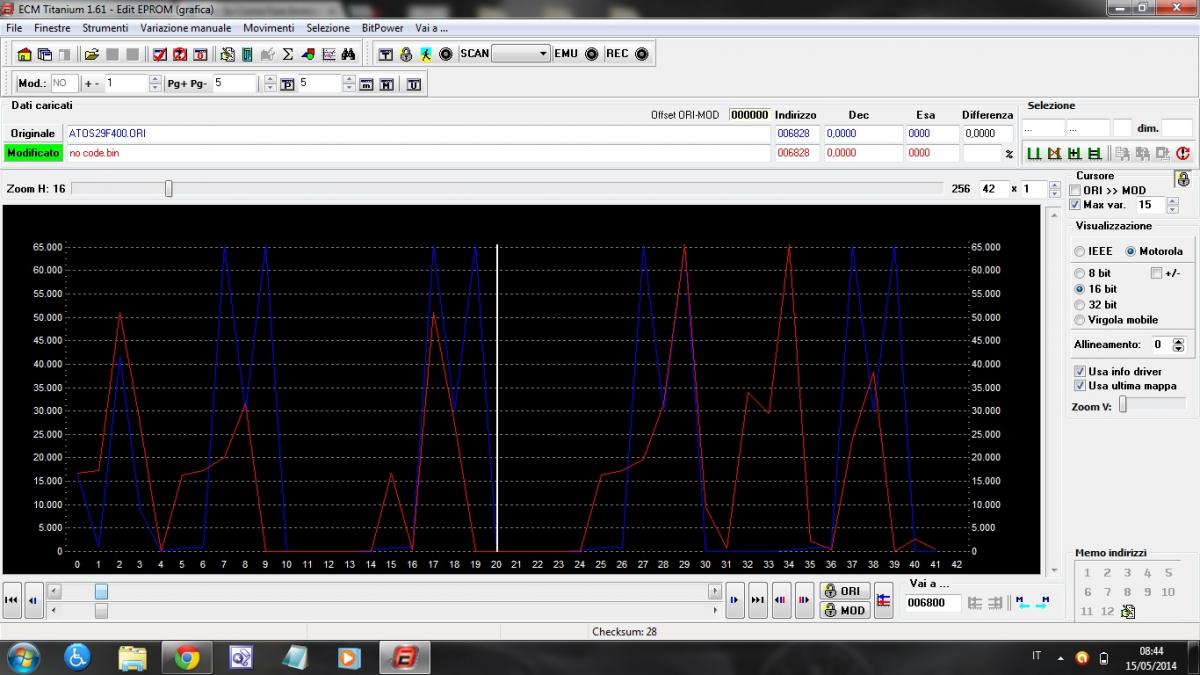Open the SCAN dropdown list
Screen dimensions: 1200x675
543,54
